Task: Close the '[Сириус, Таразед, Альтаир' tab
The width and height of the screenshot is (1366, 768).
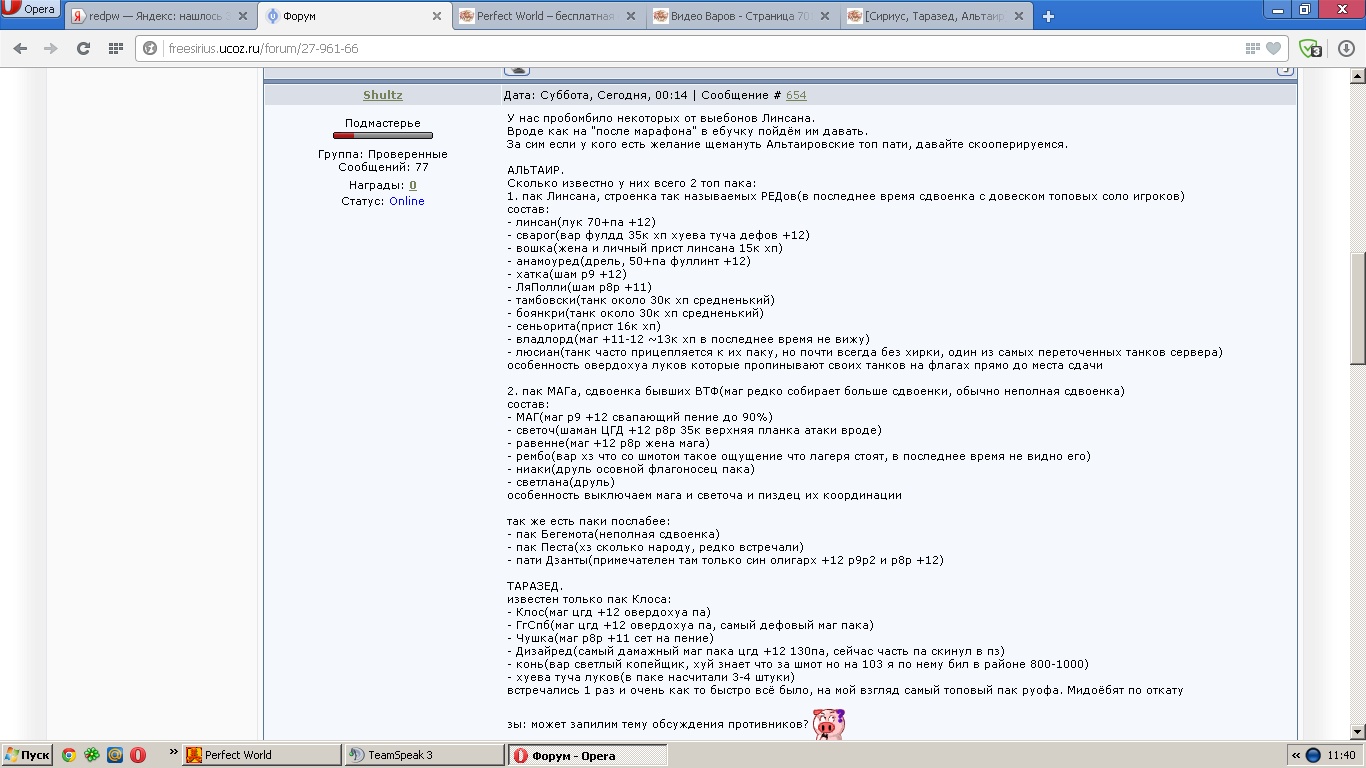Action: pos(1019,16)
